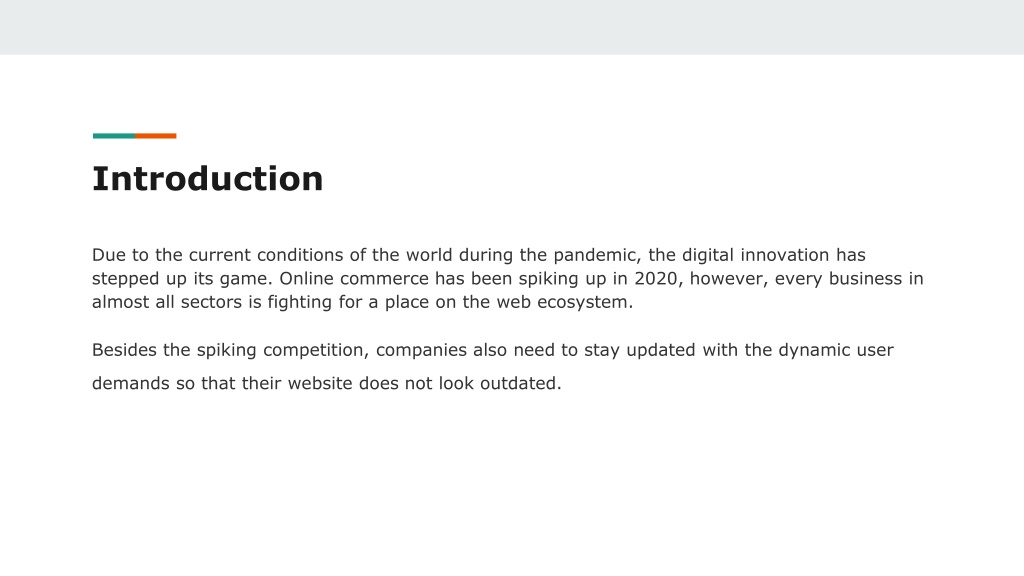Click the word 'demands' on last line
This screenshot has height=576, width=1024.
pyautogui.click(x=131, y=383)
